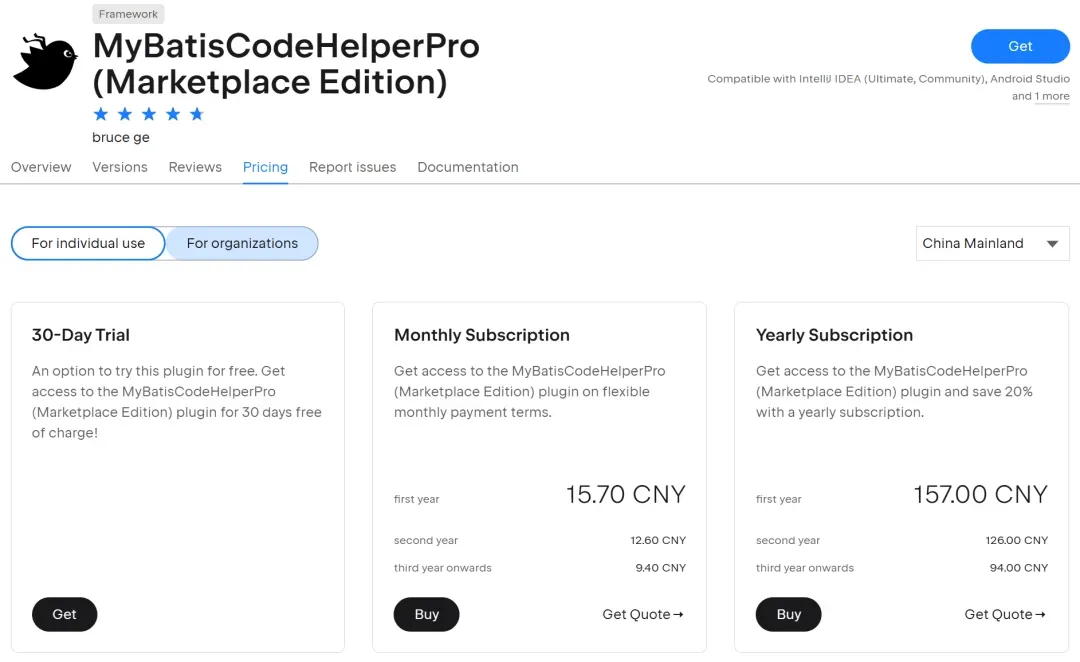Switch to For organizations pricing
This screenshot has width=1080, height=662.
tap(242, 243)
